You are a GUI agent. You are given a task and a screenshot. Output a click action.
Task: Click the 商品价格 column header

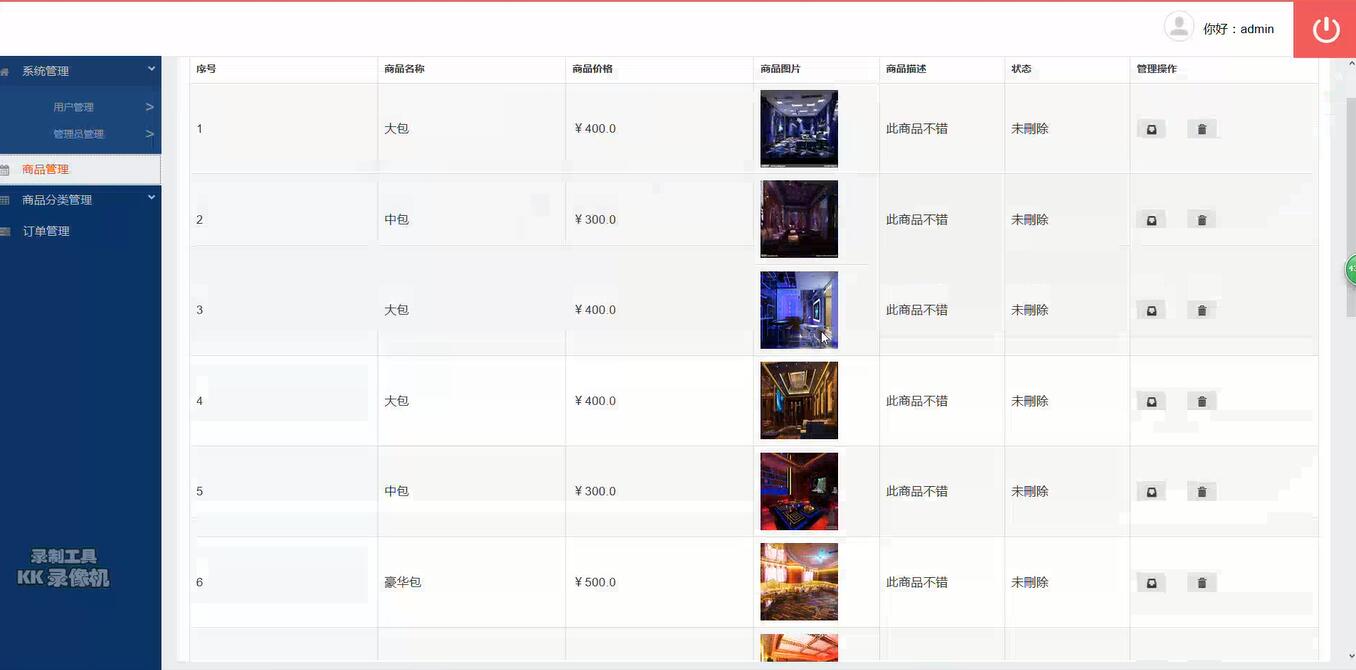point(592,69)
